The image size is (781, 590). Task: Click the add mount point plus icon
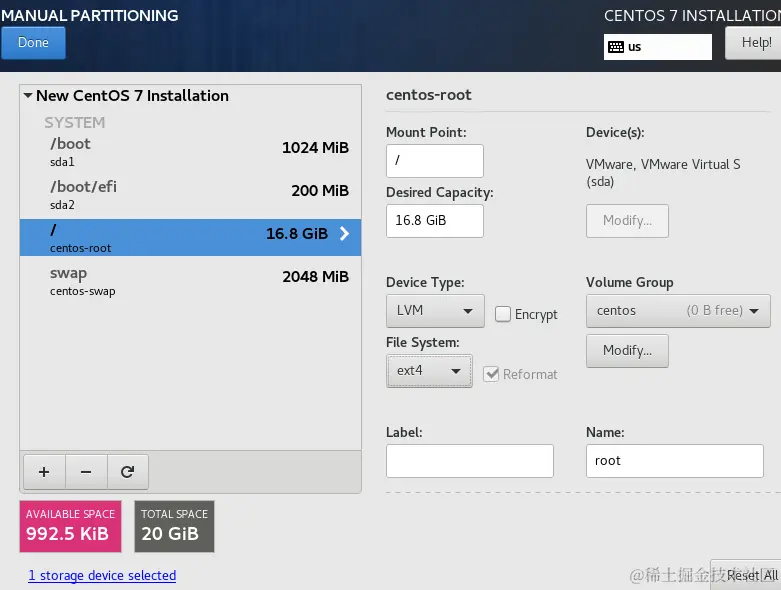click(44, 472)
